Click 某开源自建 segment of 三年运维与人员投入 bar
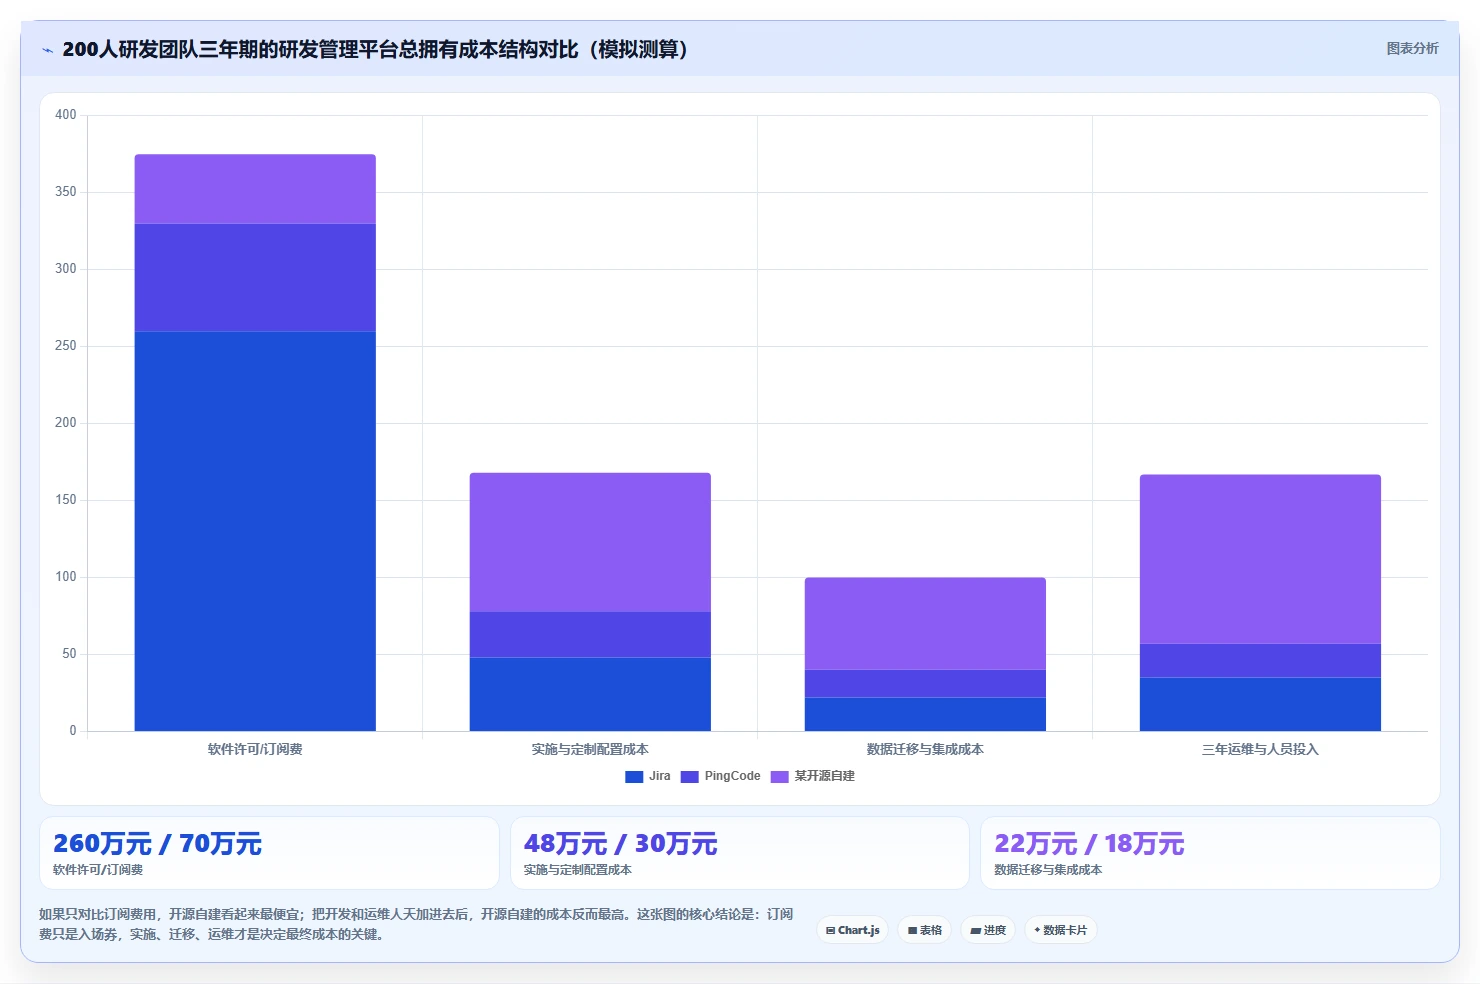Image resolution: width=1480 pixels, height=984 pixels. (x=1260, y=559)
